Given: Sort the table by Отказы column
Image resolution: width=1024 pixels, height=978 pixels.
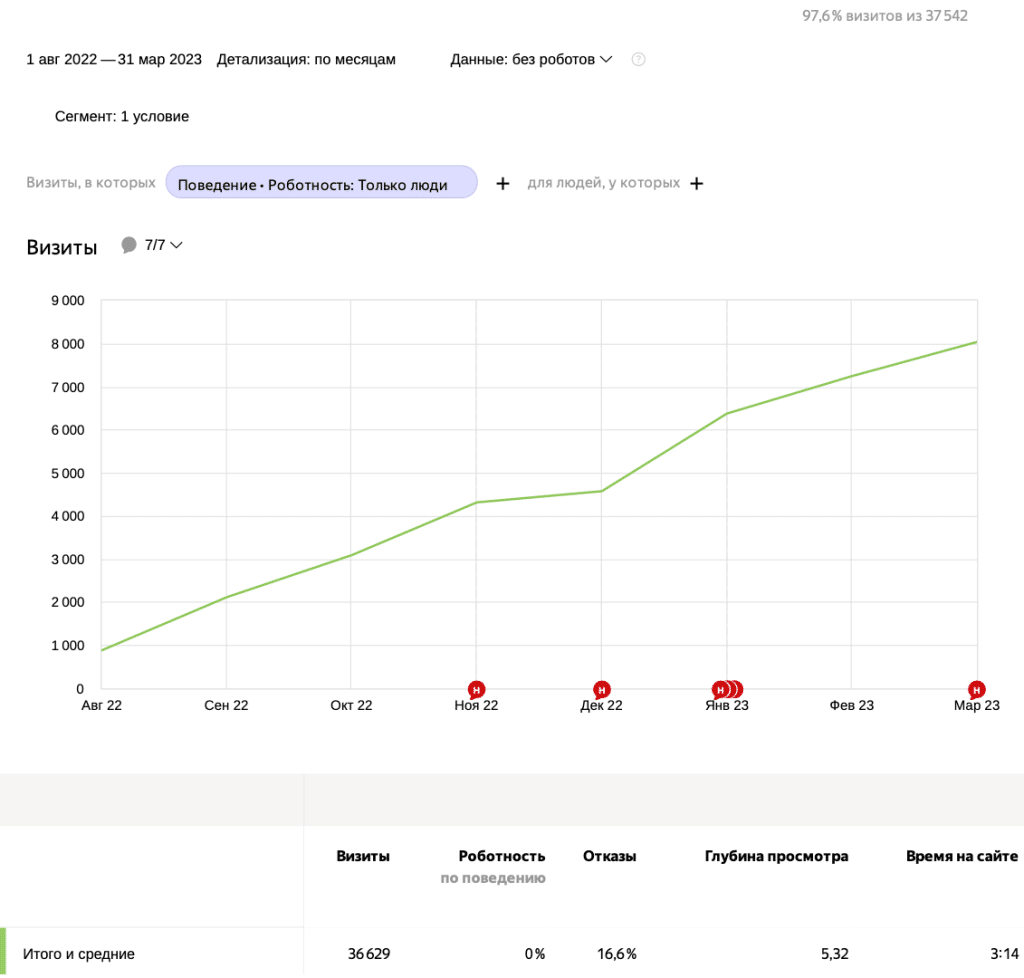Looking at the screenshot, I should point(610,856).
